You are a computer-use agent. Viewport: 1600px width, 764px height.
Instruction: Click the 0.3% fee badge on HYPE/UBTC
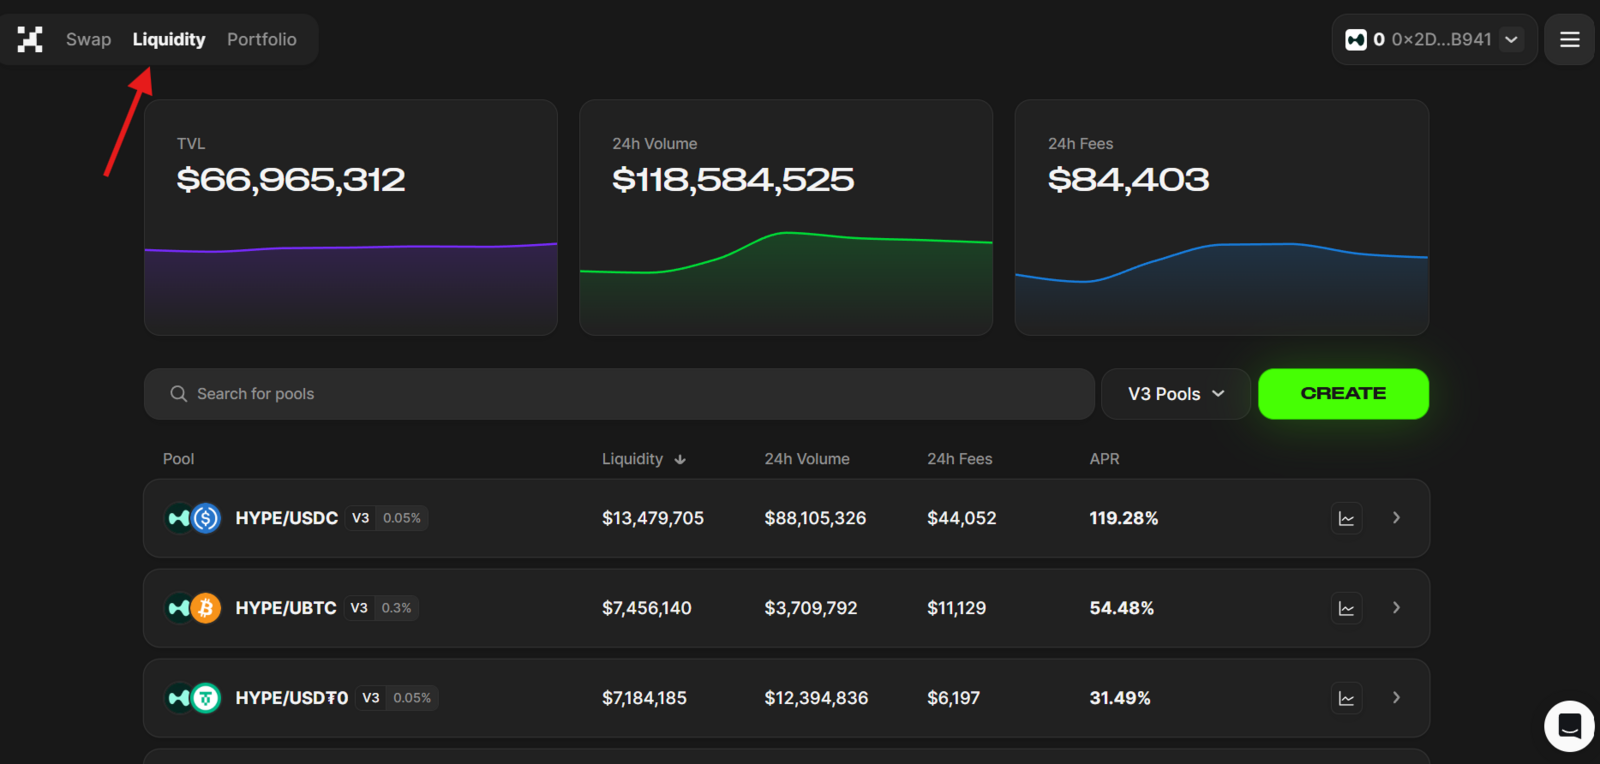pos(396,608)
